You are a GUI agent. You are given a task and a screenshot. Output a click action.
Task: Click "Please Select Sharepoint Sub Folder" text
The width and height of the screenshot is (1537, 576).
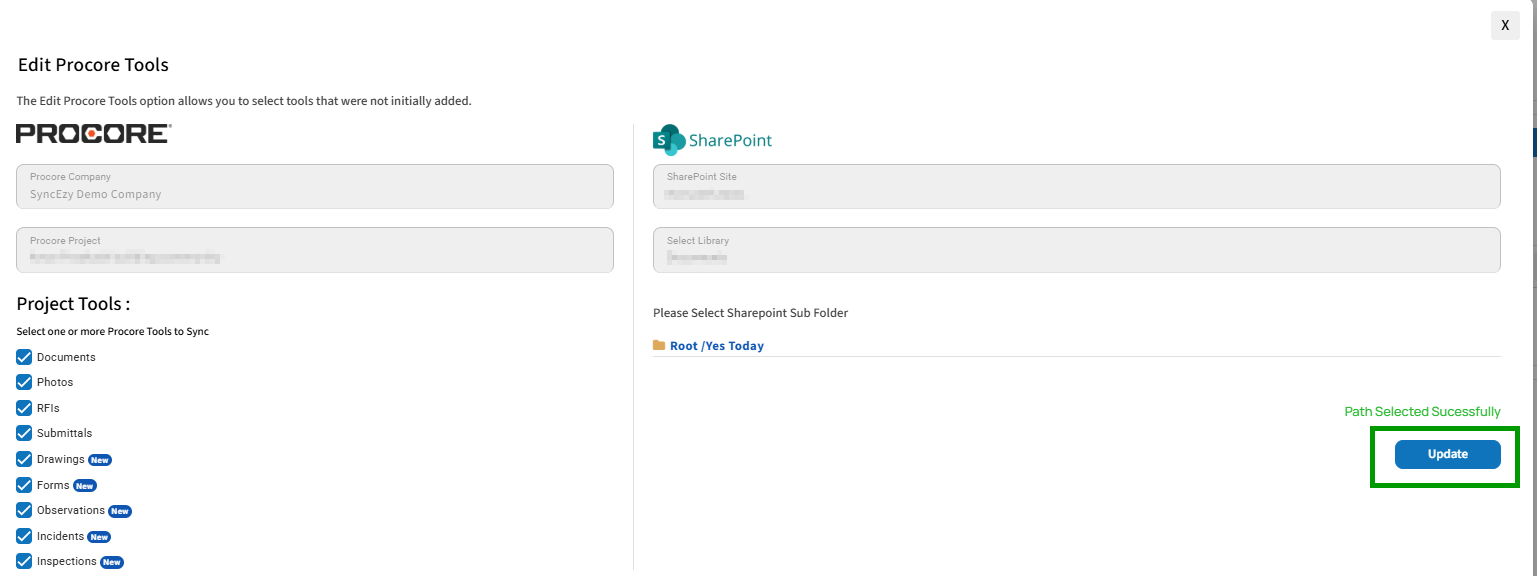pyautogui.click(x=750, y=313)
